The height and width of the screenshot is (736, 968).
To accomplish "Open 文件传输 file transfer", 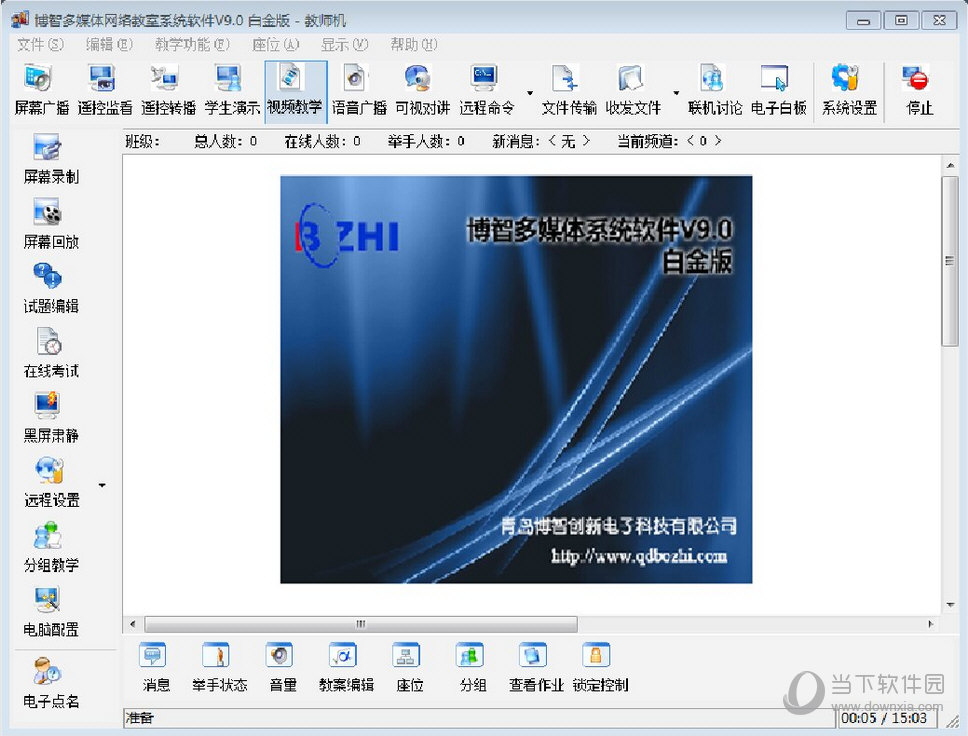I will 569,90.
